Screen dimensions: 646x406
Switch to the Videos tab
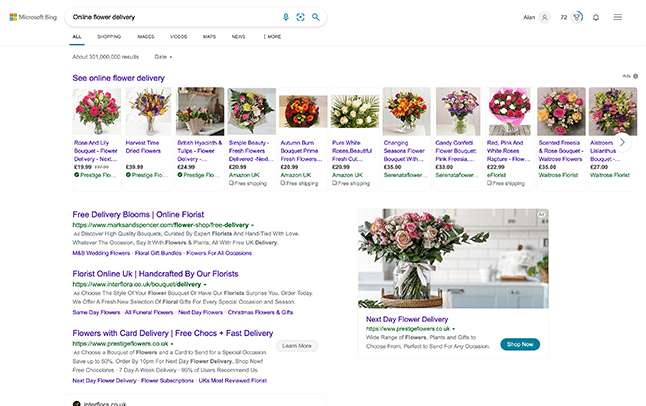[x=178, y=37]
